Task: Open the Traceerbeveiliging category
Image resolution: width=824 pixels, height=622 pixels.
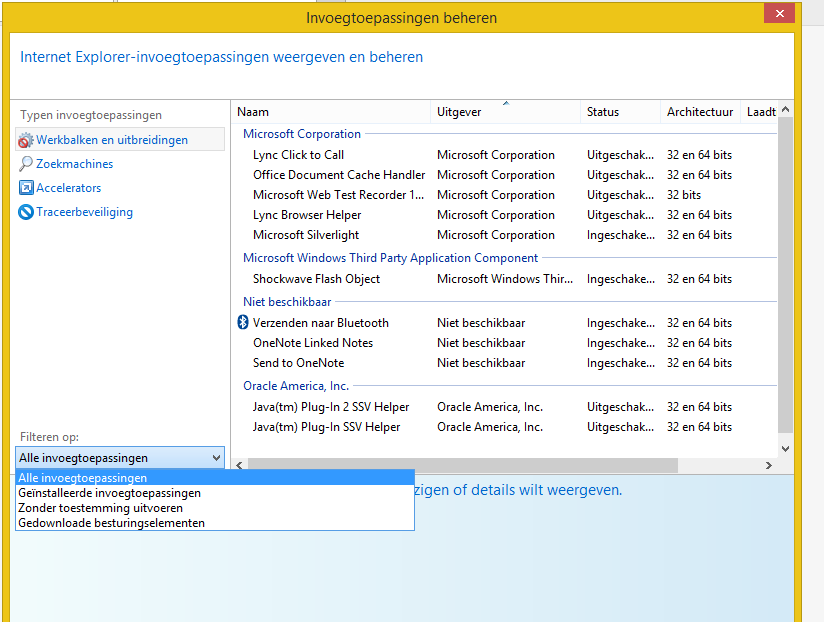Action: [84, 212]
